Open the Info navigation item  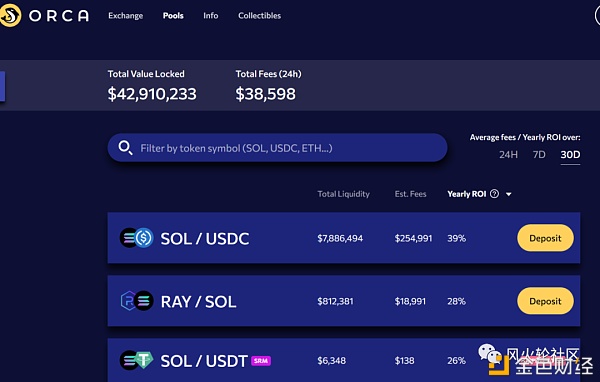210,16
